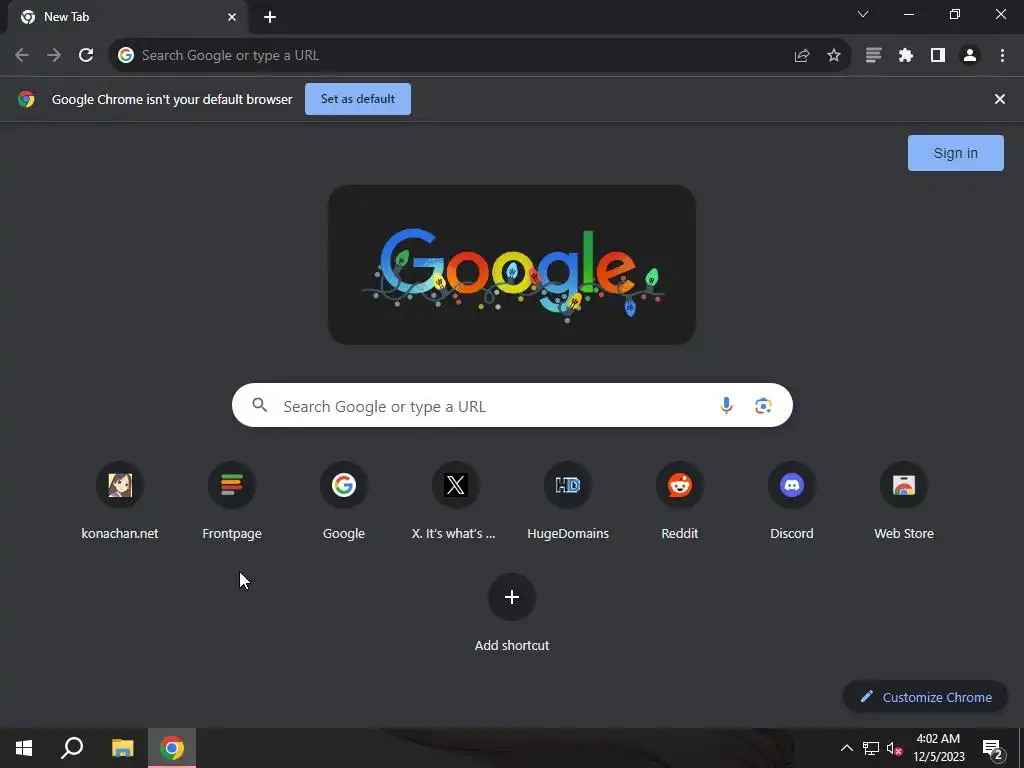Open the taskbar clock showing 4:02 AM
Image resolution: width=1024 pixels, height=768 pixels.
coord(938,748)
